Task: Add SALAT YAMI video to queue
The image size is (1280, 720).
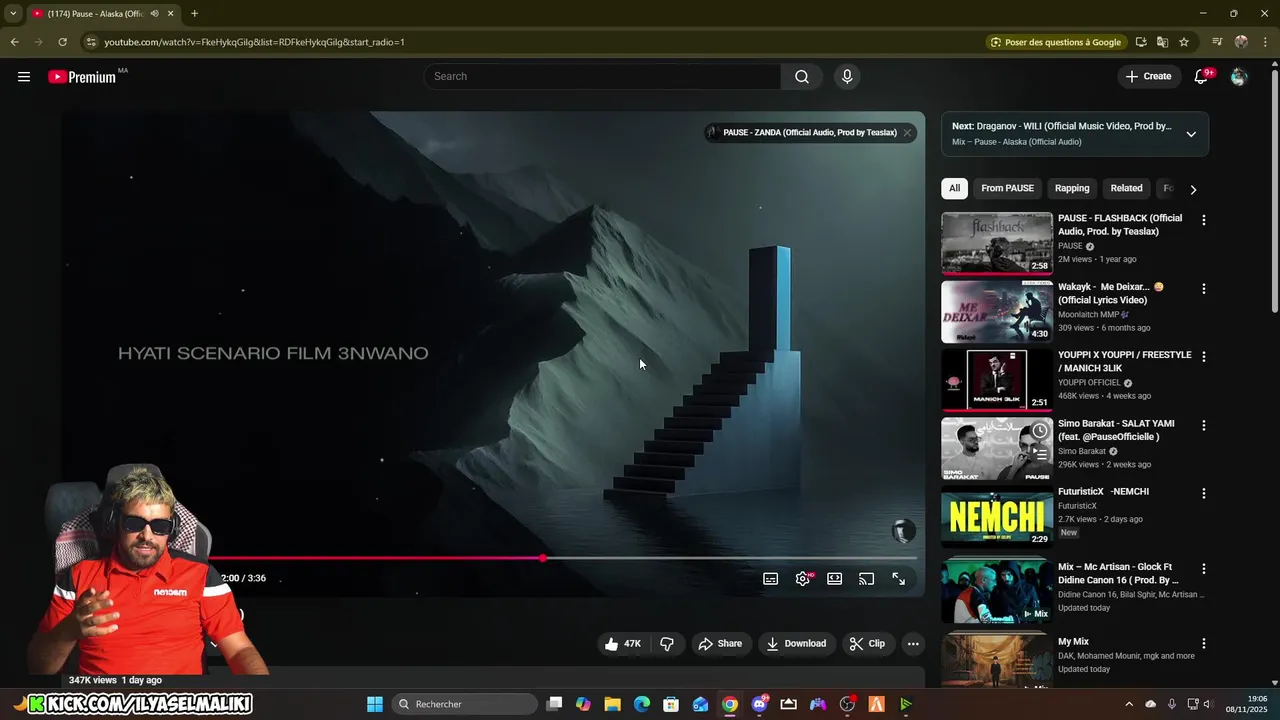Action: (1040, 453)
